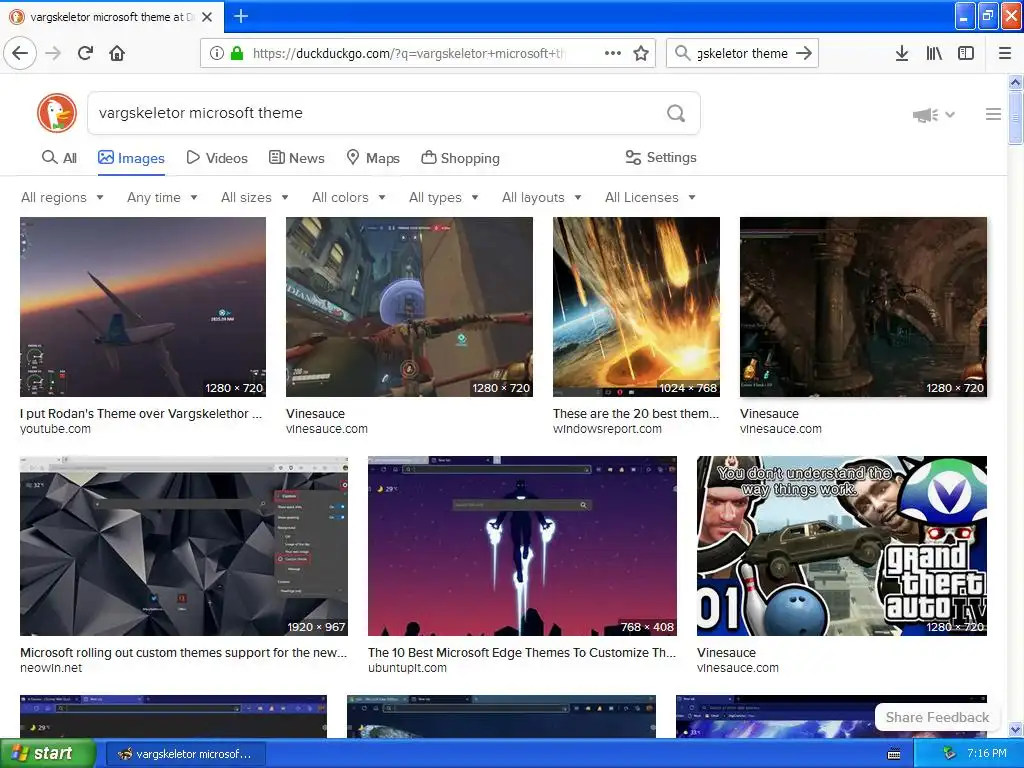Viewport: 1024px width, 768px height.
Task: Click the tray icon beside the clock
Action: tap(950, 754)
